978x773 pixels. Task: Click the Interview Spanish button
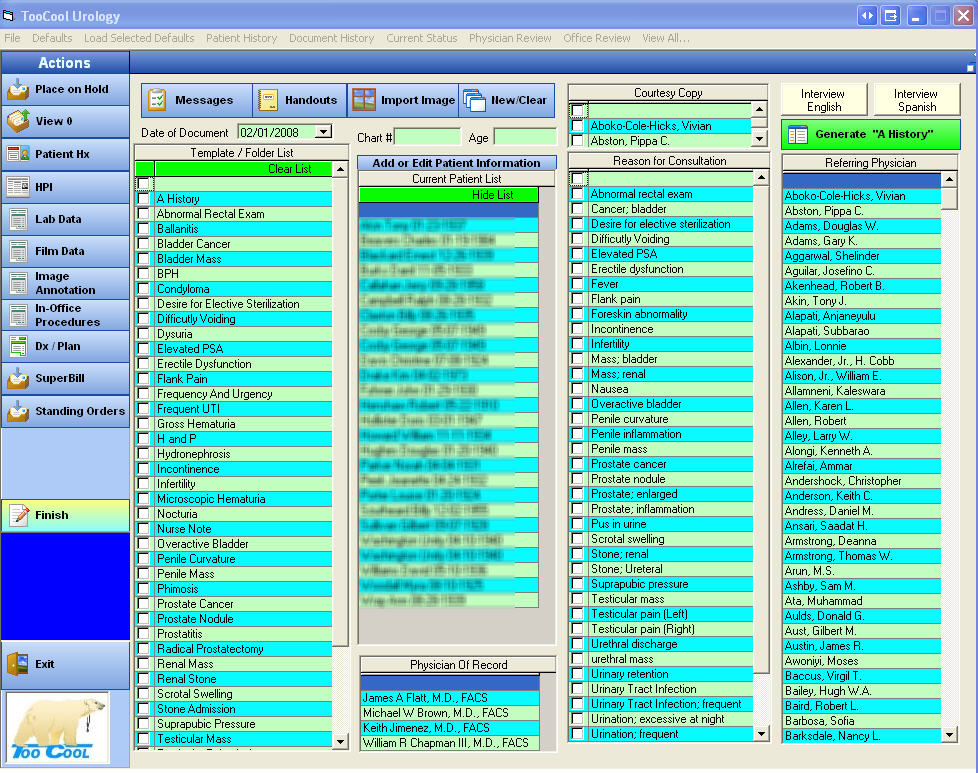coord(916,100)
